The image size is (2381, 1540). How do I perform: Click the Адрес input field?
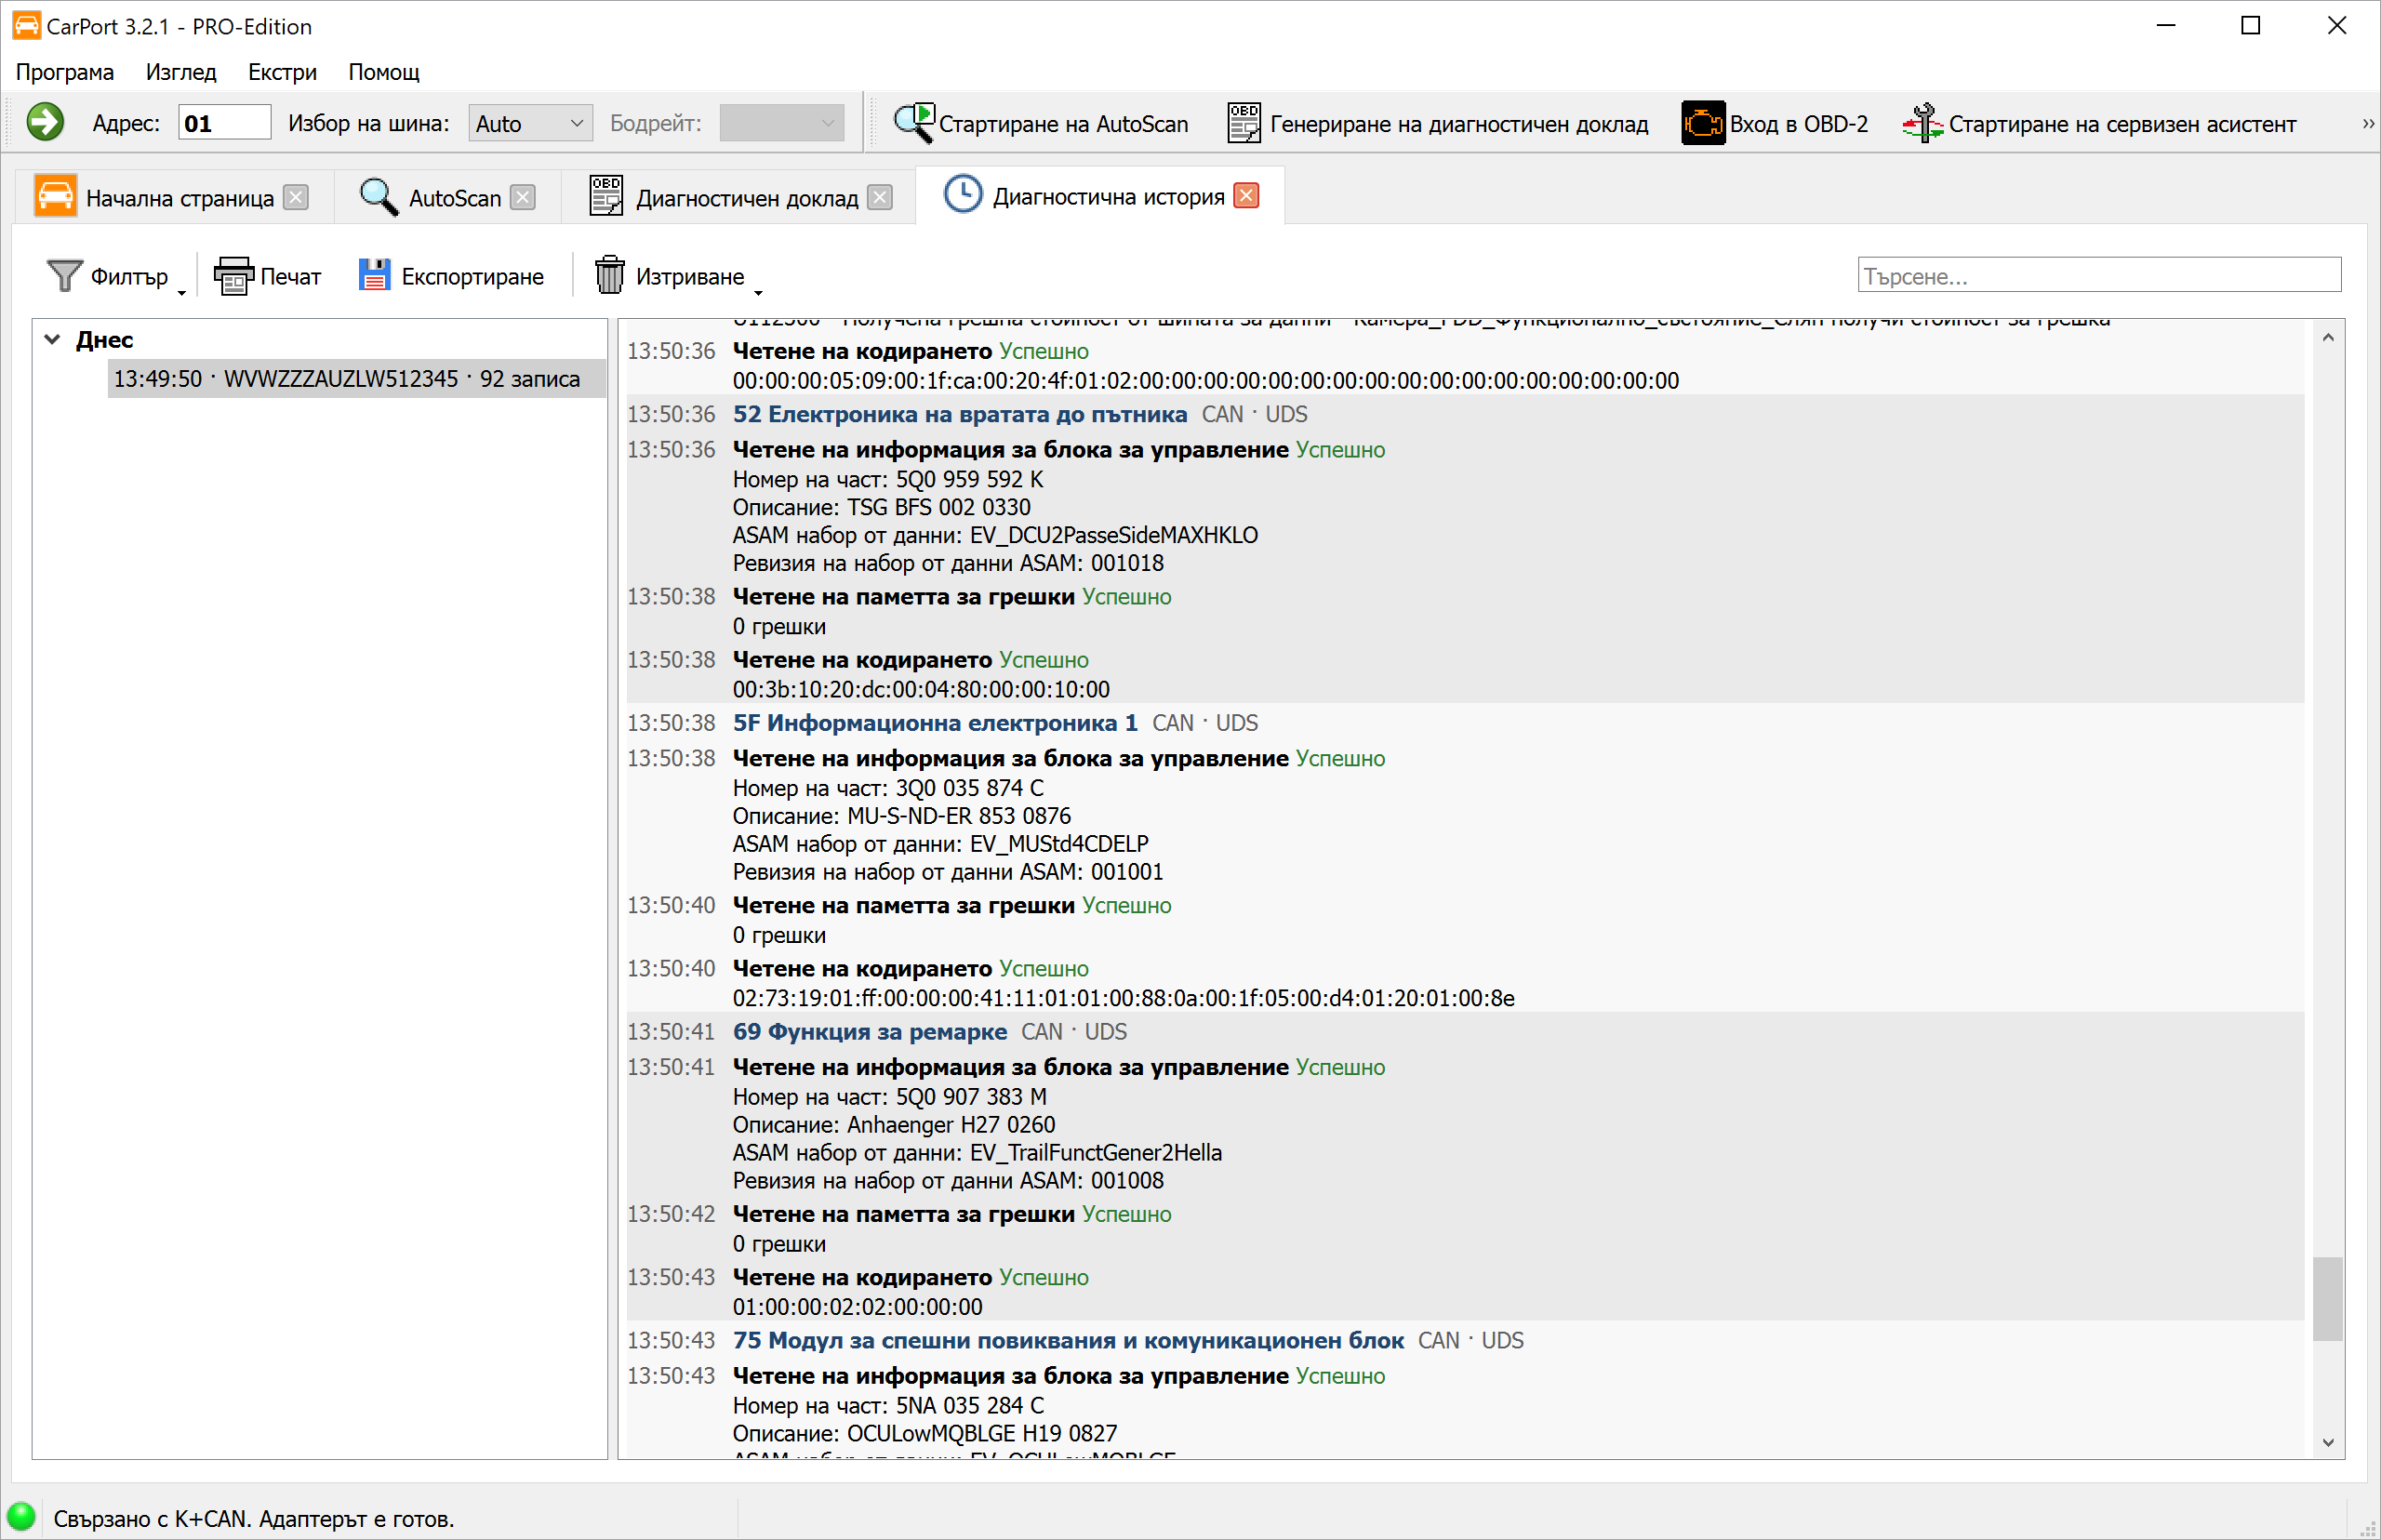point(224,123)
